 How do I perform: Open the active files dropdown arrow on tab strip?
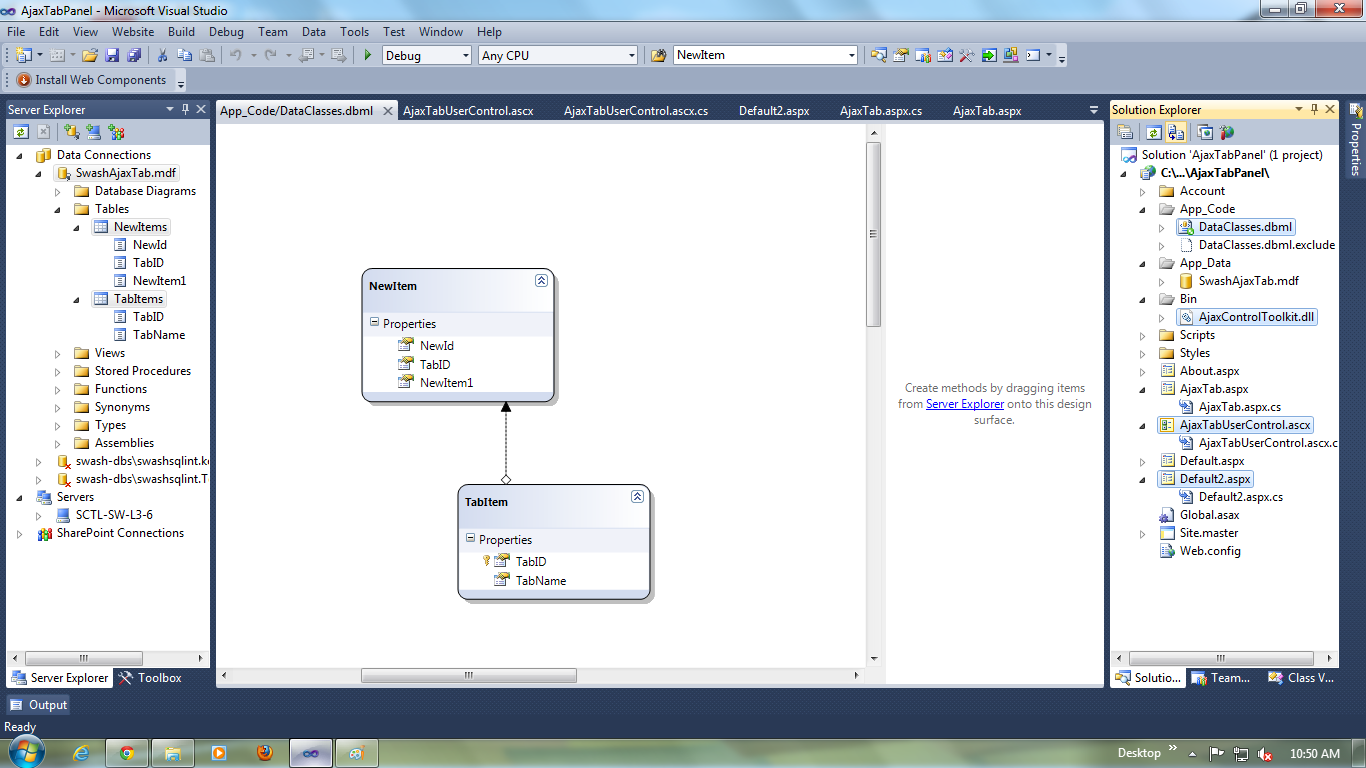tap(1093, 110)
